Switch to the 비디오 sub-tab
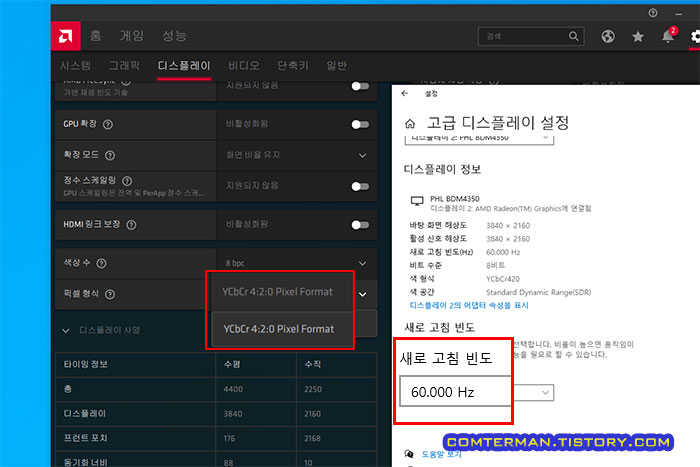Screen dimensions: 700x467 point(244,66)
